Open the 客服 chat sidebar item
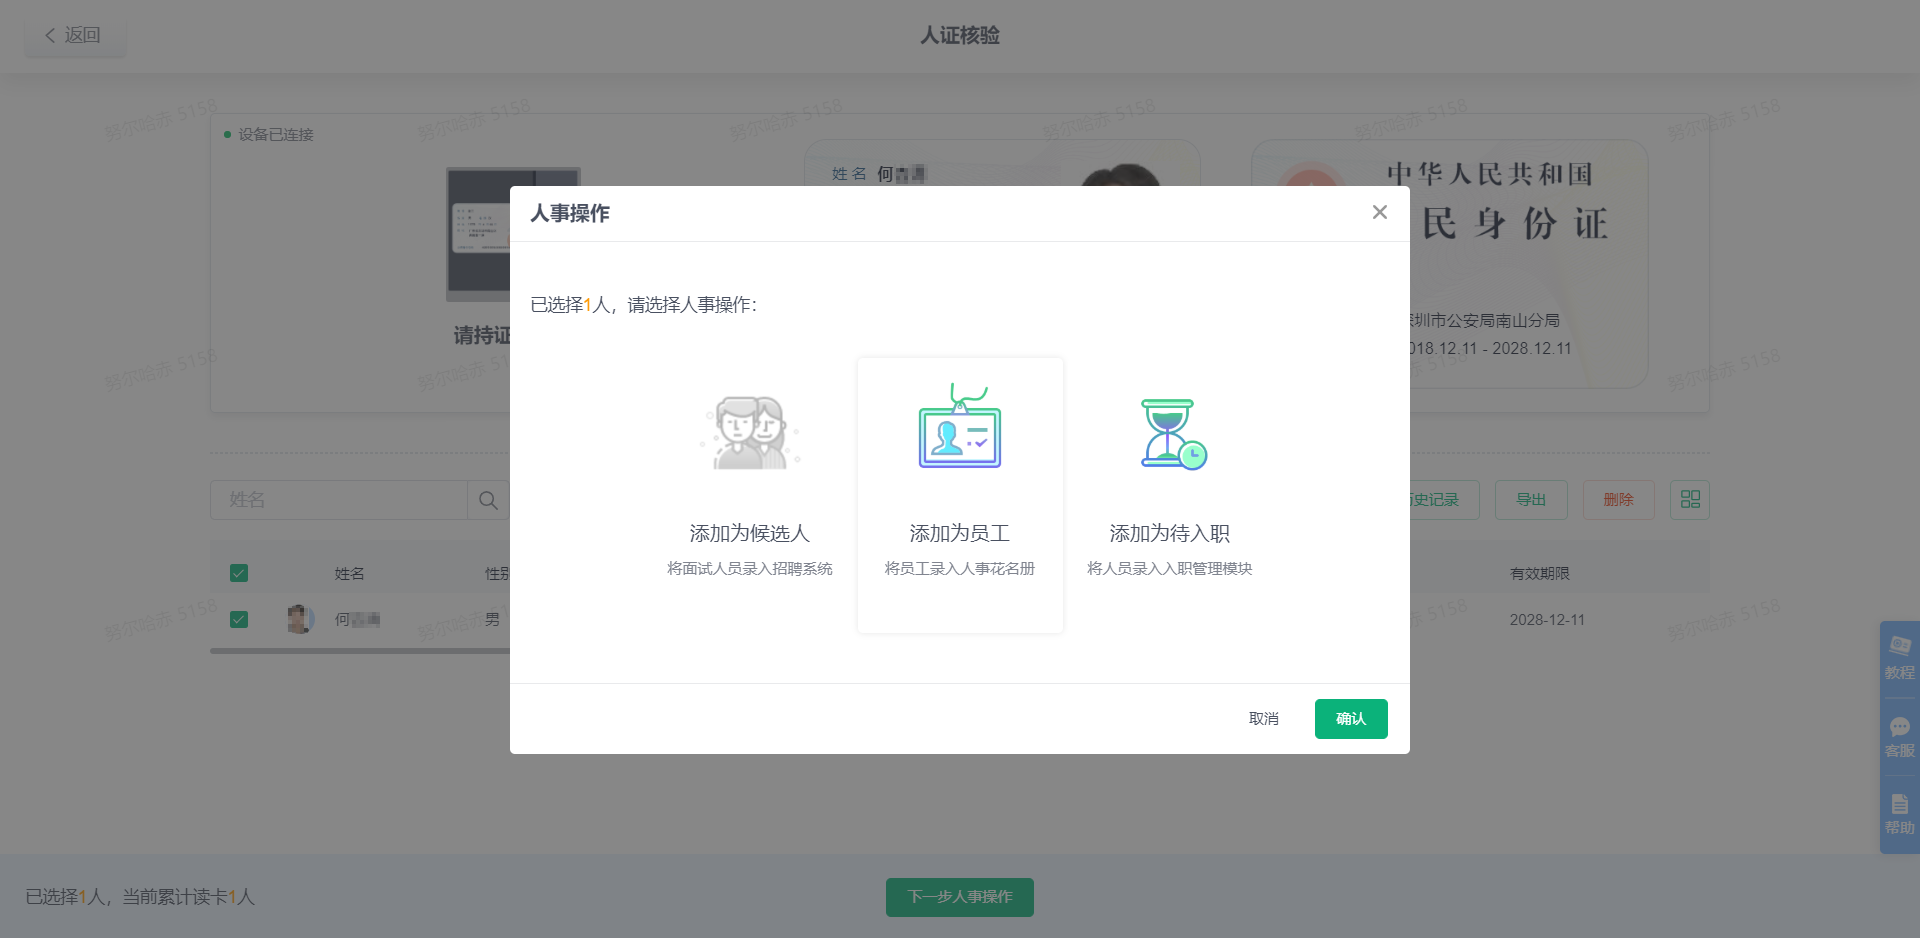The height and width of the screenshot is (938, 1920). click(x=1899, y=737)
